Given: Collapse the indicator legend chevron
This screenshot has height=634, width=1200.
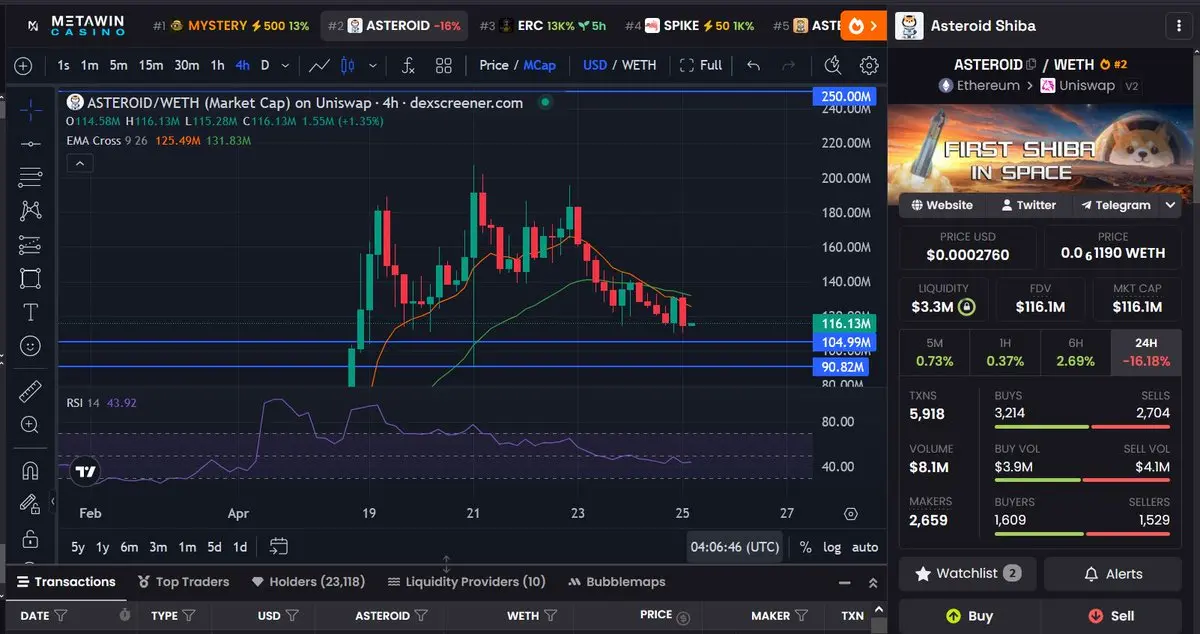Looking at the screenshot, I should point(79,163).
